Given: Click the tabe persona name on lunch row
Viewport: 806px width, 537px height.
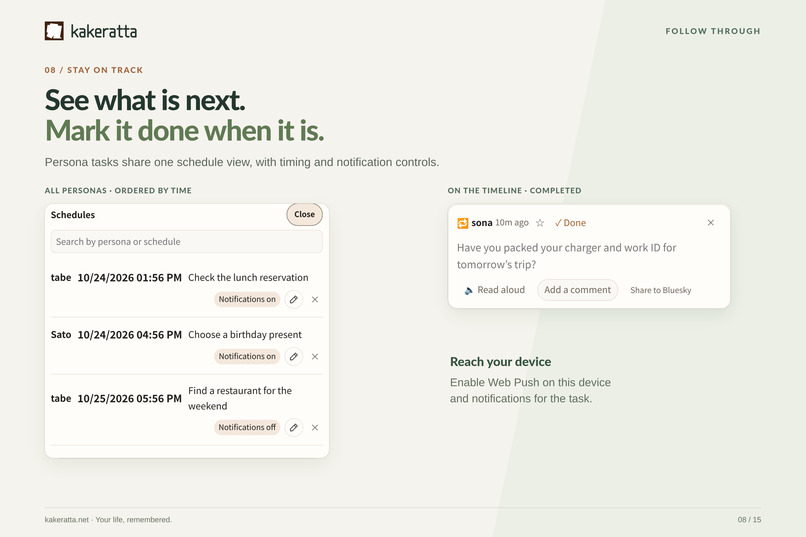Looking at the screenshot, I should coord(61,277).
